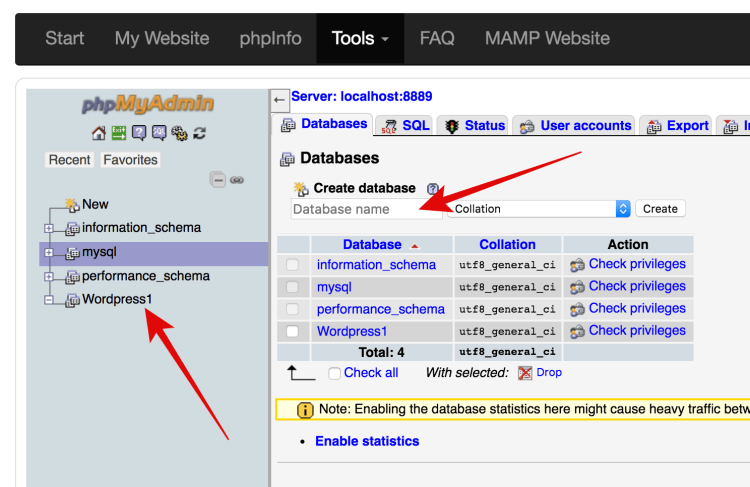The width and height of the screenshot is (750, 487).
Task: Click privileges icon for performance_schema row
Action: [x=577, y=310]
